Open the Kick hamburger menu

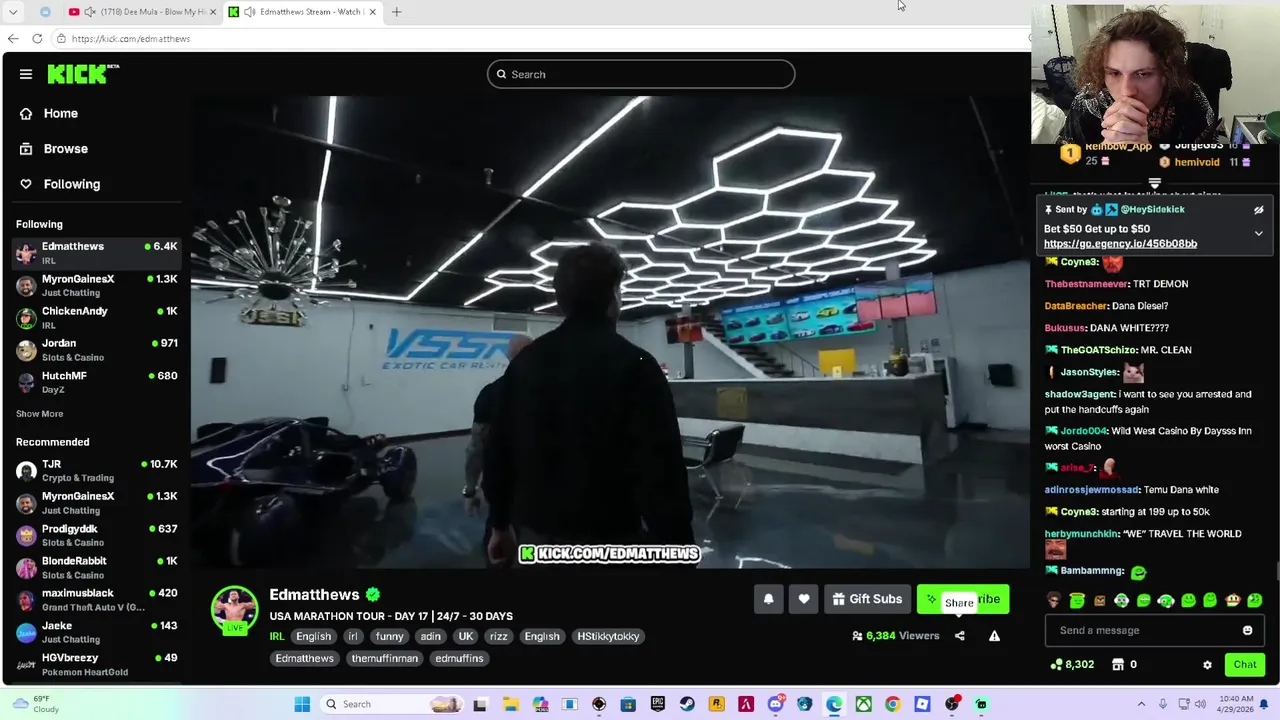26,74
